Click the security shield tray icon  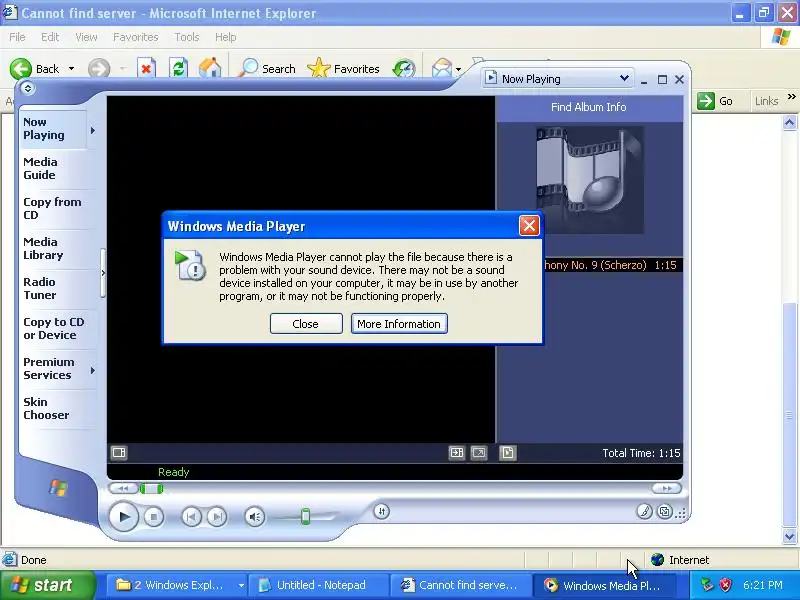point(725,585)
